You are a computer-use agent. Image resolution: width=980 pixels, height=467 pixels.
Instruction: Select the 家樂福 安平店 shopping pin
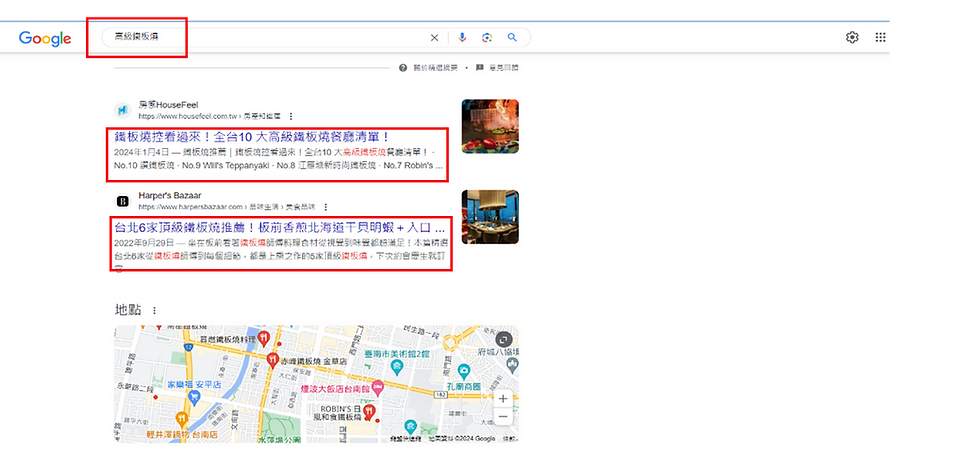pos(194,398)
